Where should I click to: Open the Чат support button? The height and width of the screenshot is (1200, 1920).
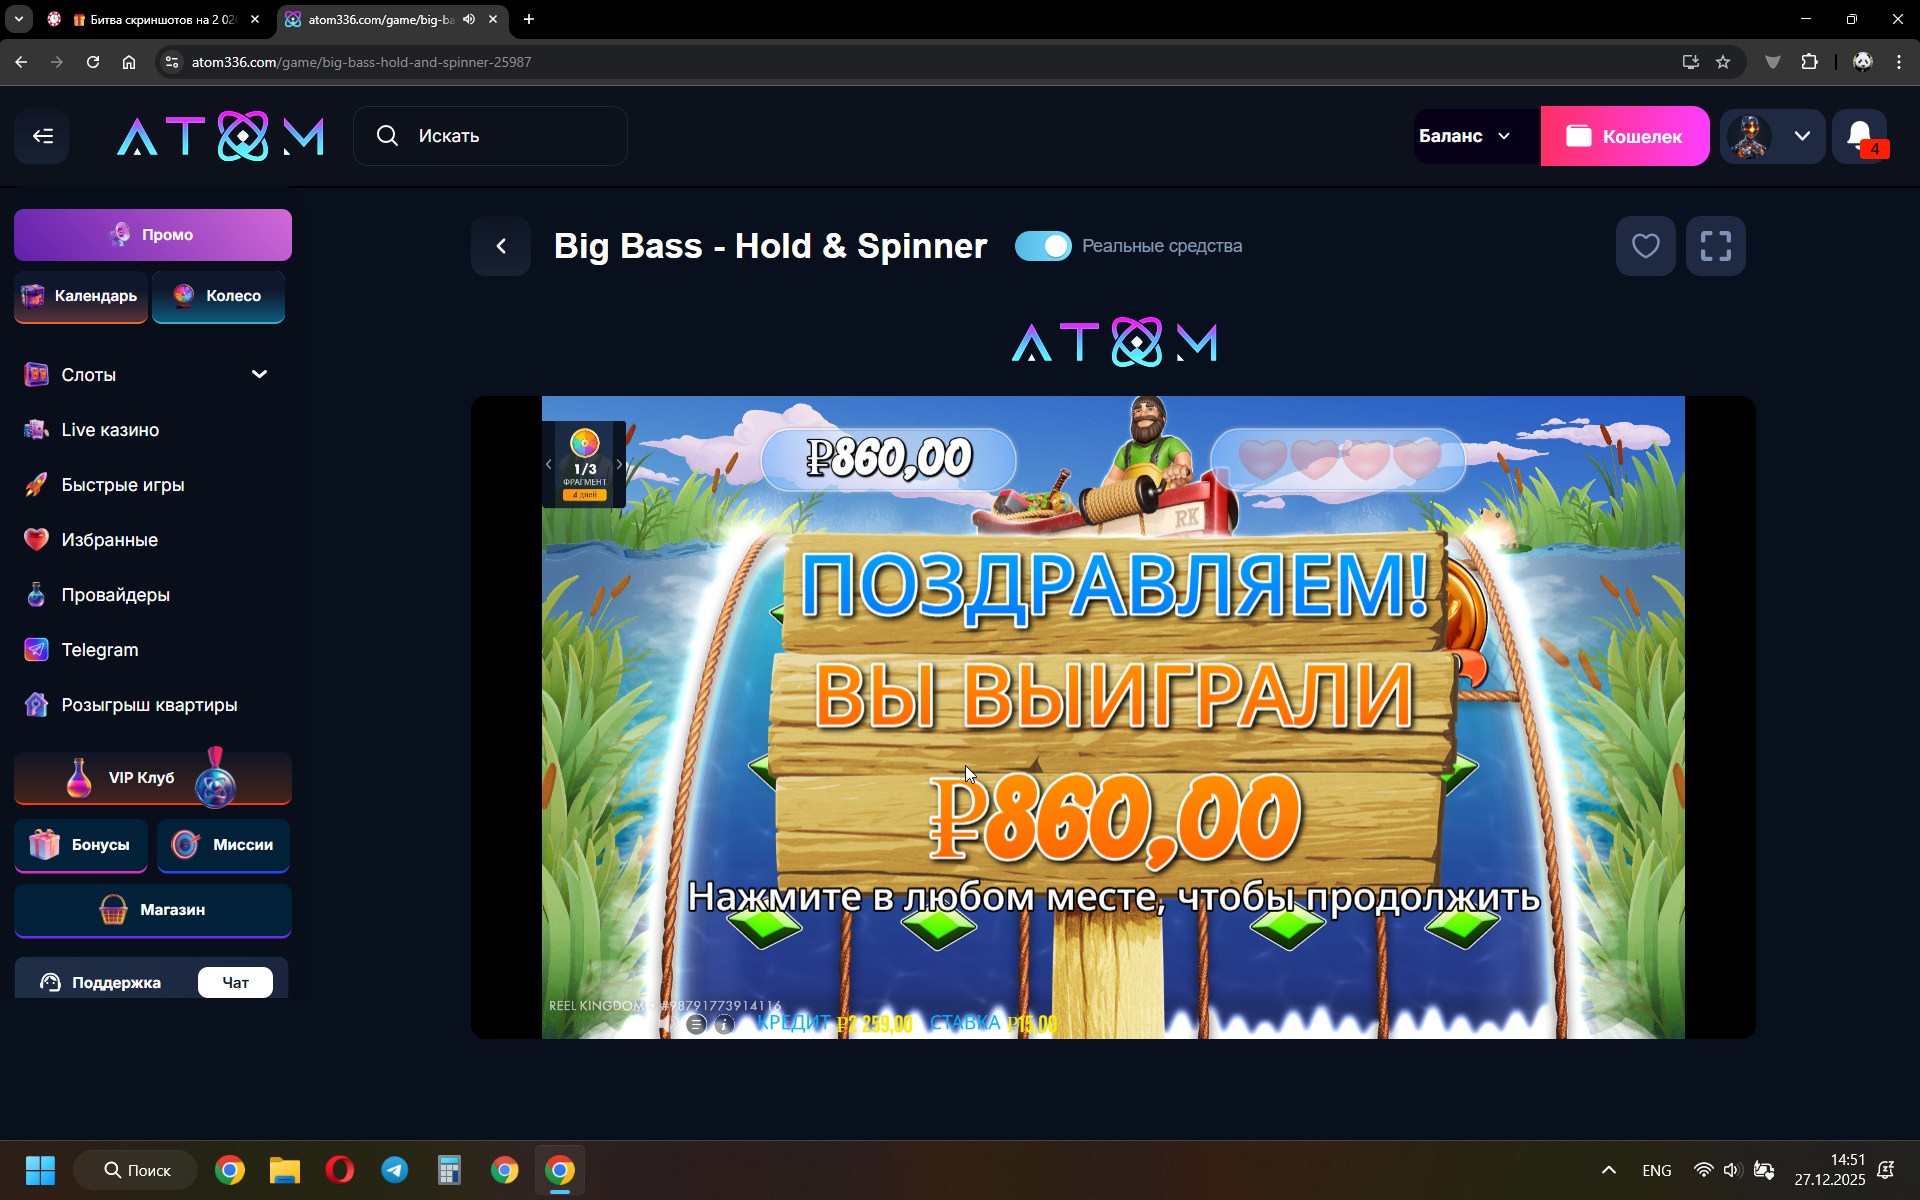[235, 983]
